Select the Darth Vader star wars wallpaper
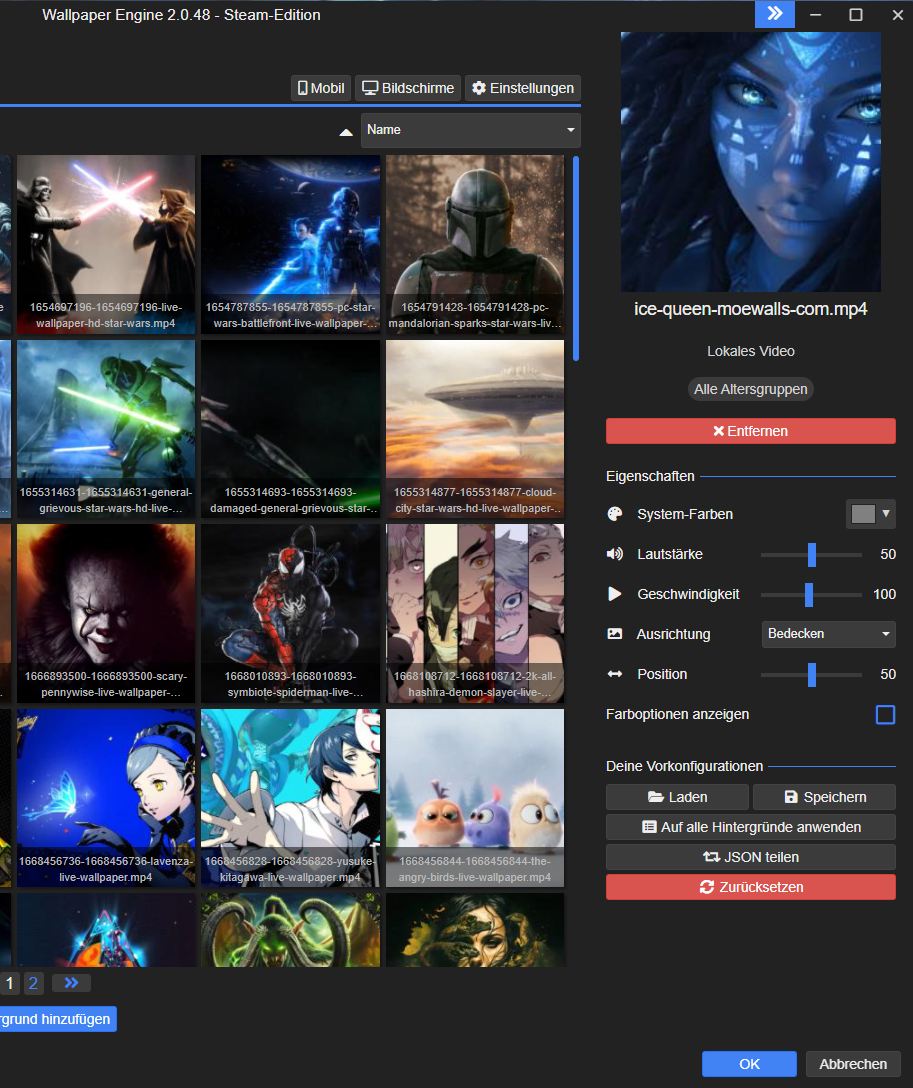Image resolution: width=913 pixels, height=1088 pixels. coord(106,244)
